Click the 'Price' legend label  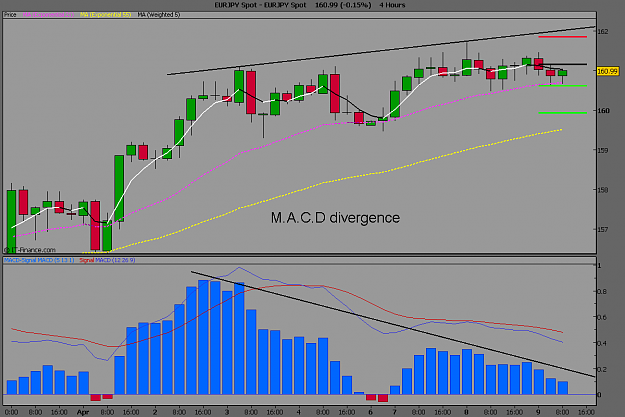pyautogui.click(x=10, y=15)
